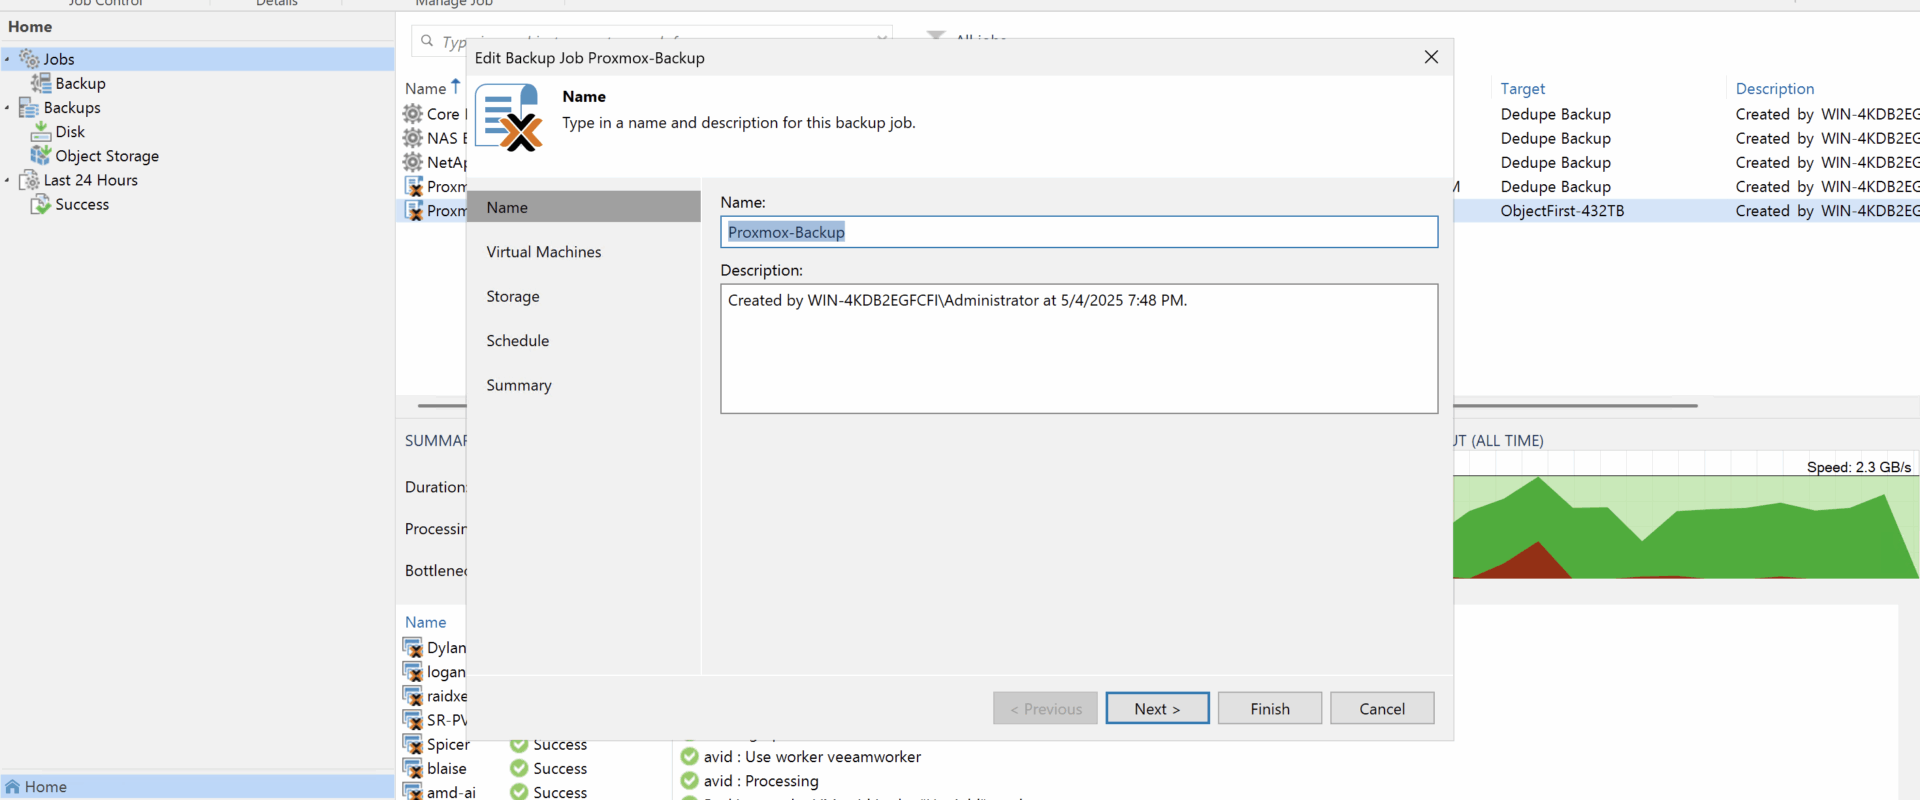Collapse the Last 24 Hours node
This screenshot has height=800, width=1920.
tap(7, 180)
